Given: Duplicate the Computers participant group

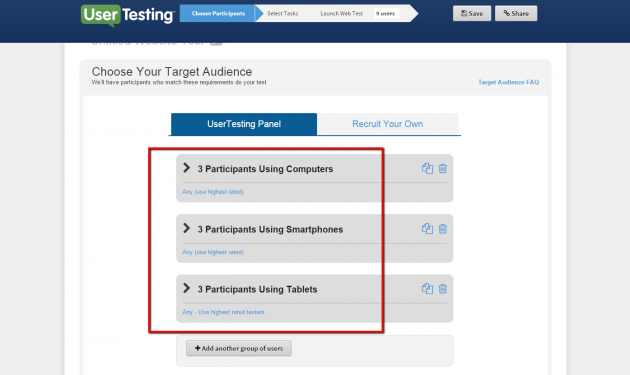Looking at the screenshot, I should [x=427, y=168].
